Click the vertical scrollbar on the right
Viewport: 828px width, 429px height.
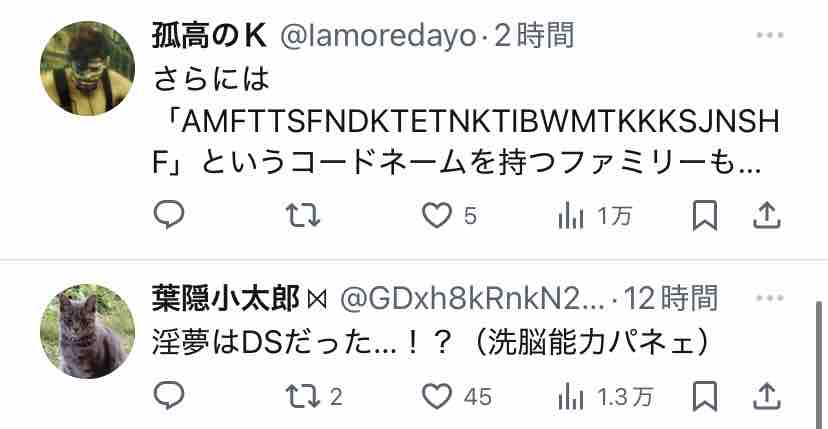click(819, 365)
